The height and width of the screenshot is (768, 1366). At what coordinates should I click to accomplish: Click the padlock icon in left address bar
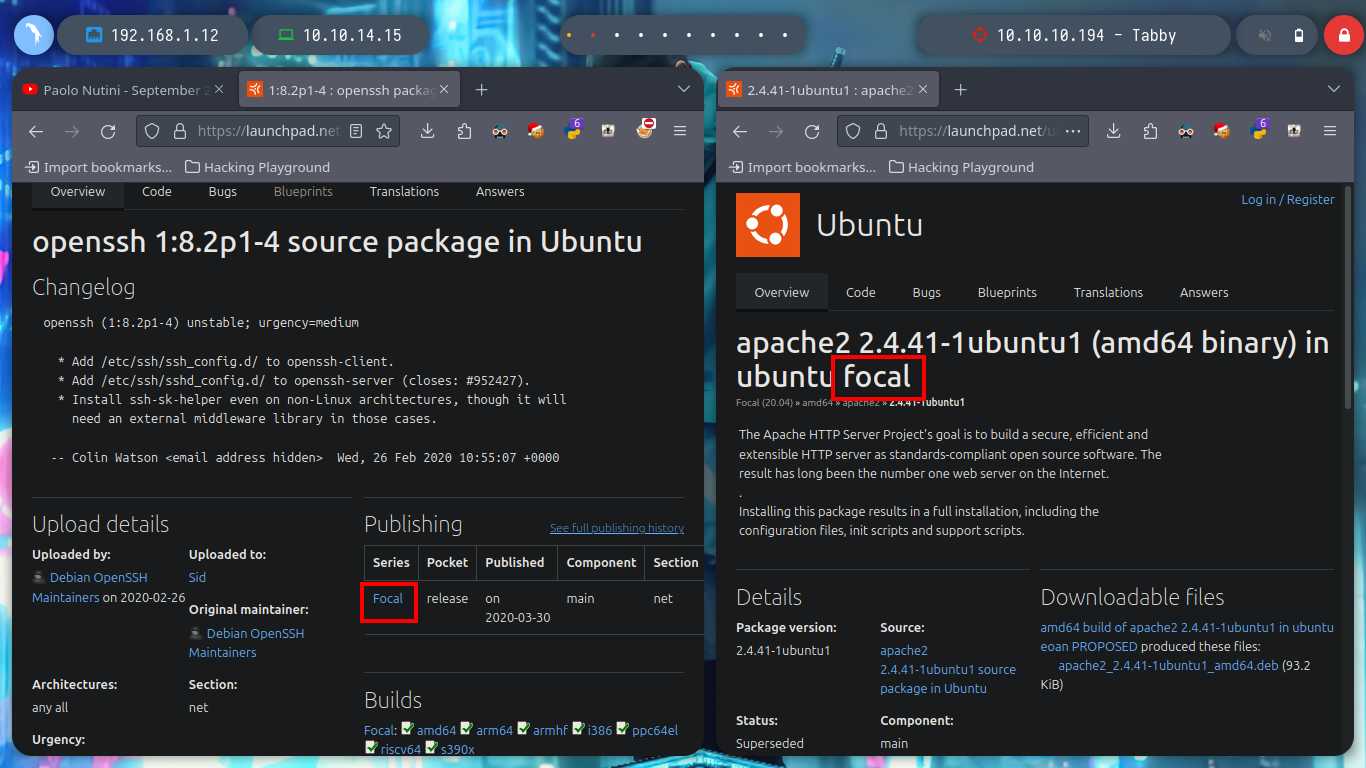[x=179, y=131]
